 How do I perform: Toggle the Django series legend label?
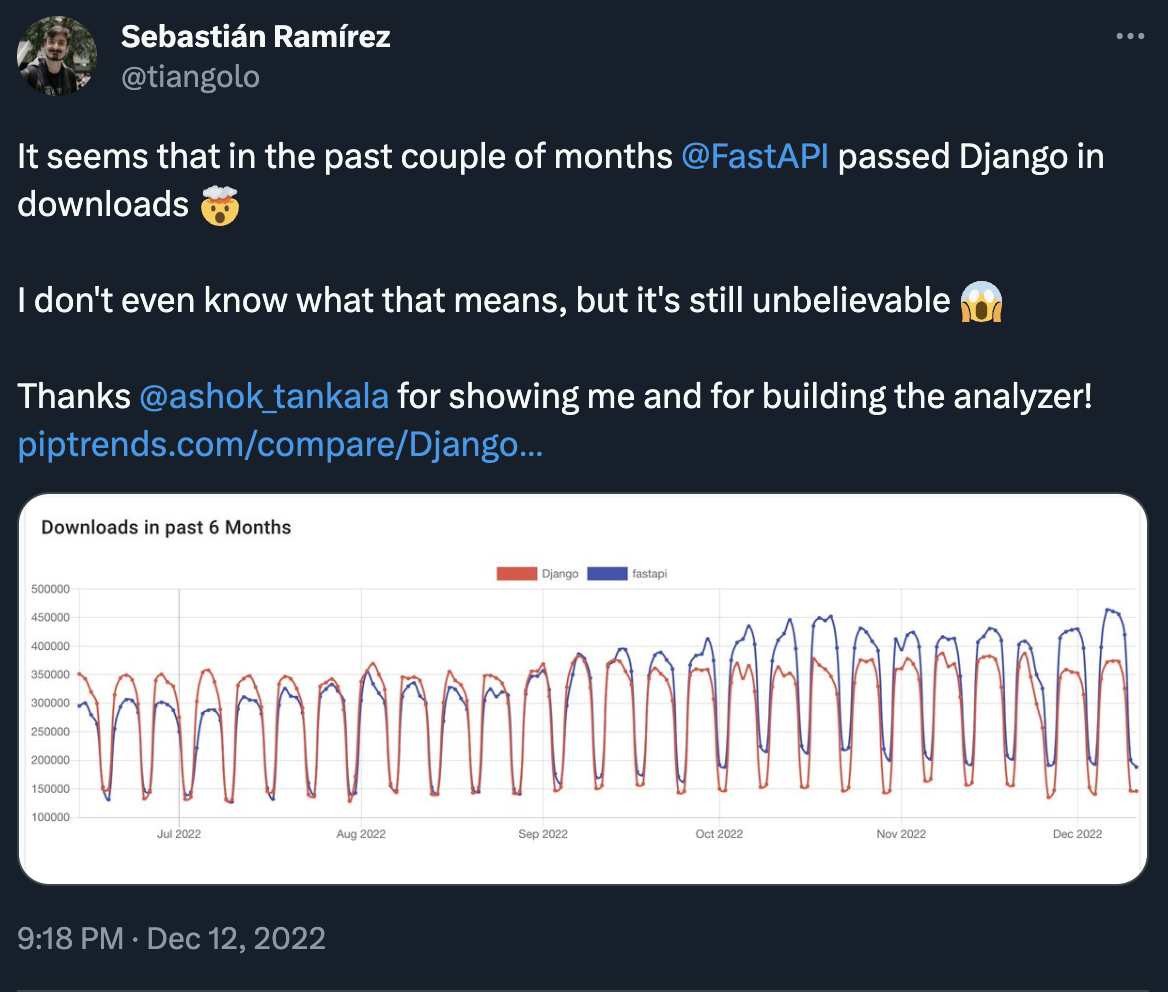point(560,574)
